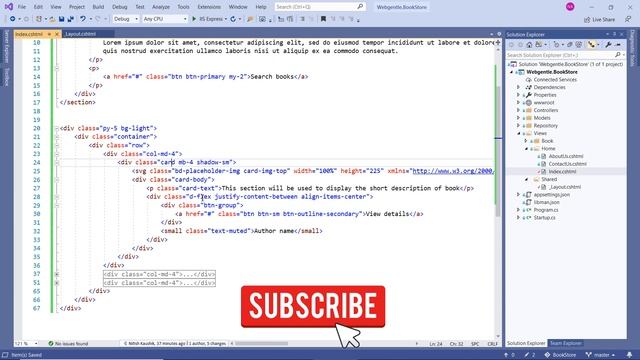Image resolution: width=640 pixels, height=360 pixels.
Task: Expand the Controllers folder
Action: [x=518, y=110]
